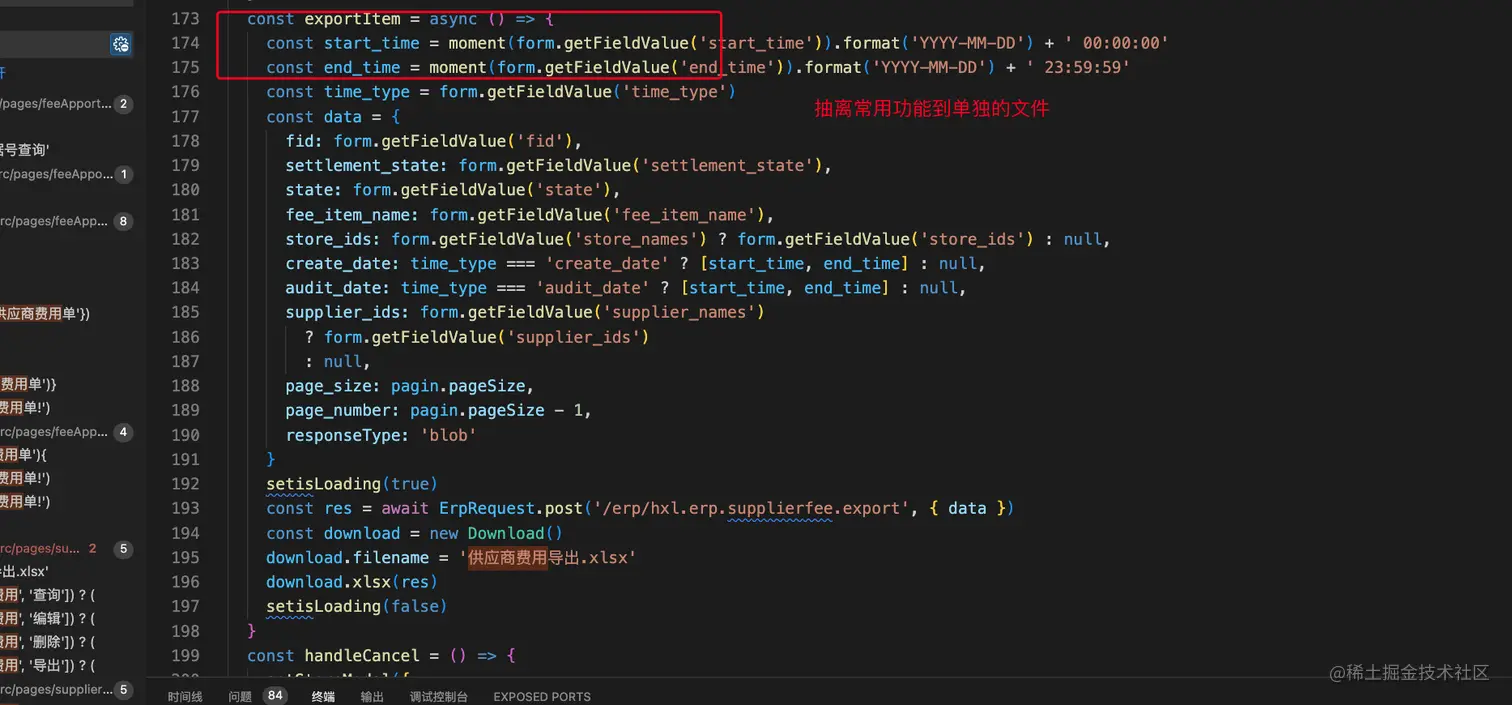Switch to the 终端 terminal tab

pyautogui.click(x=323, y=696)
